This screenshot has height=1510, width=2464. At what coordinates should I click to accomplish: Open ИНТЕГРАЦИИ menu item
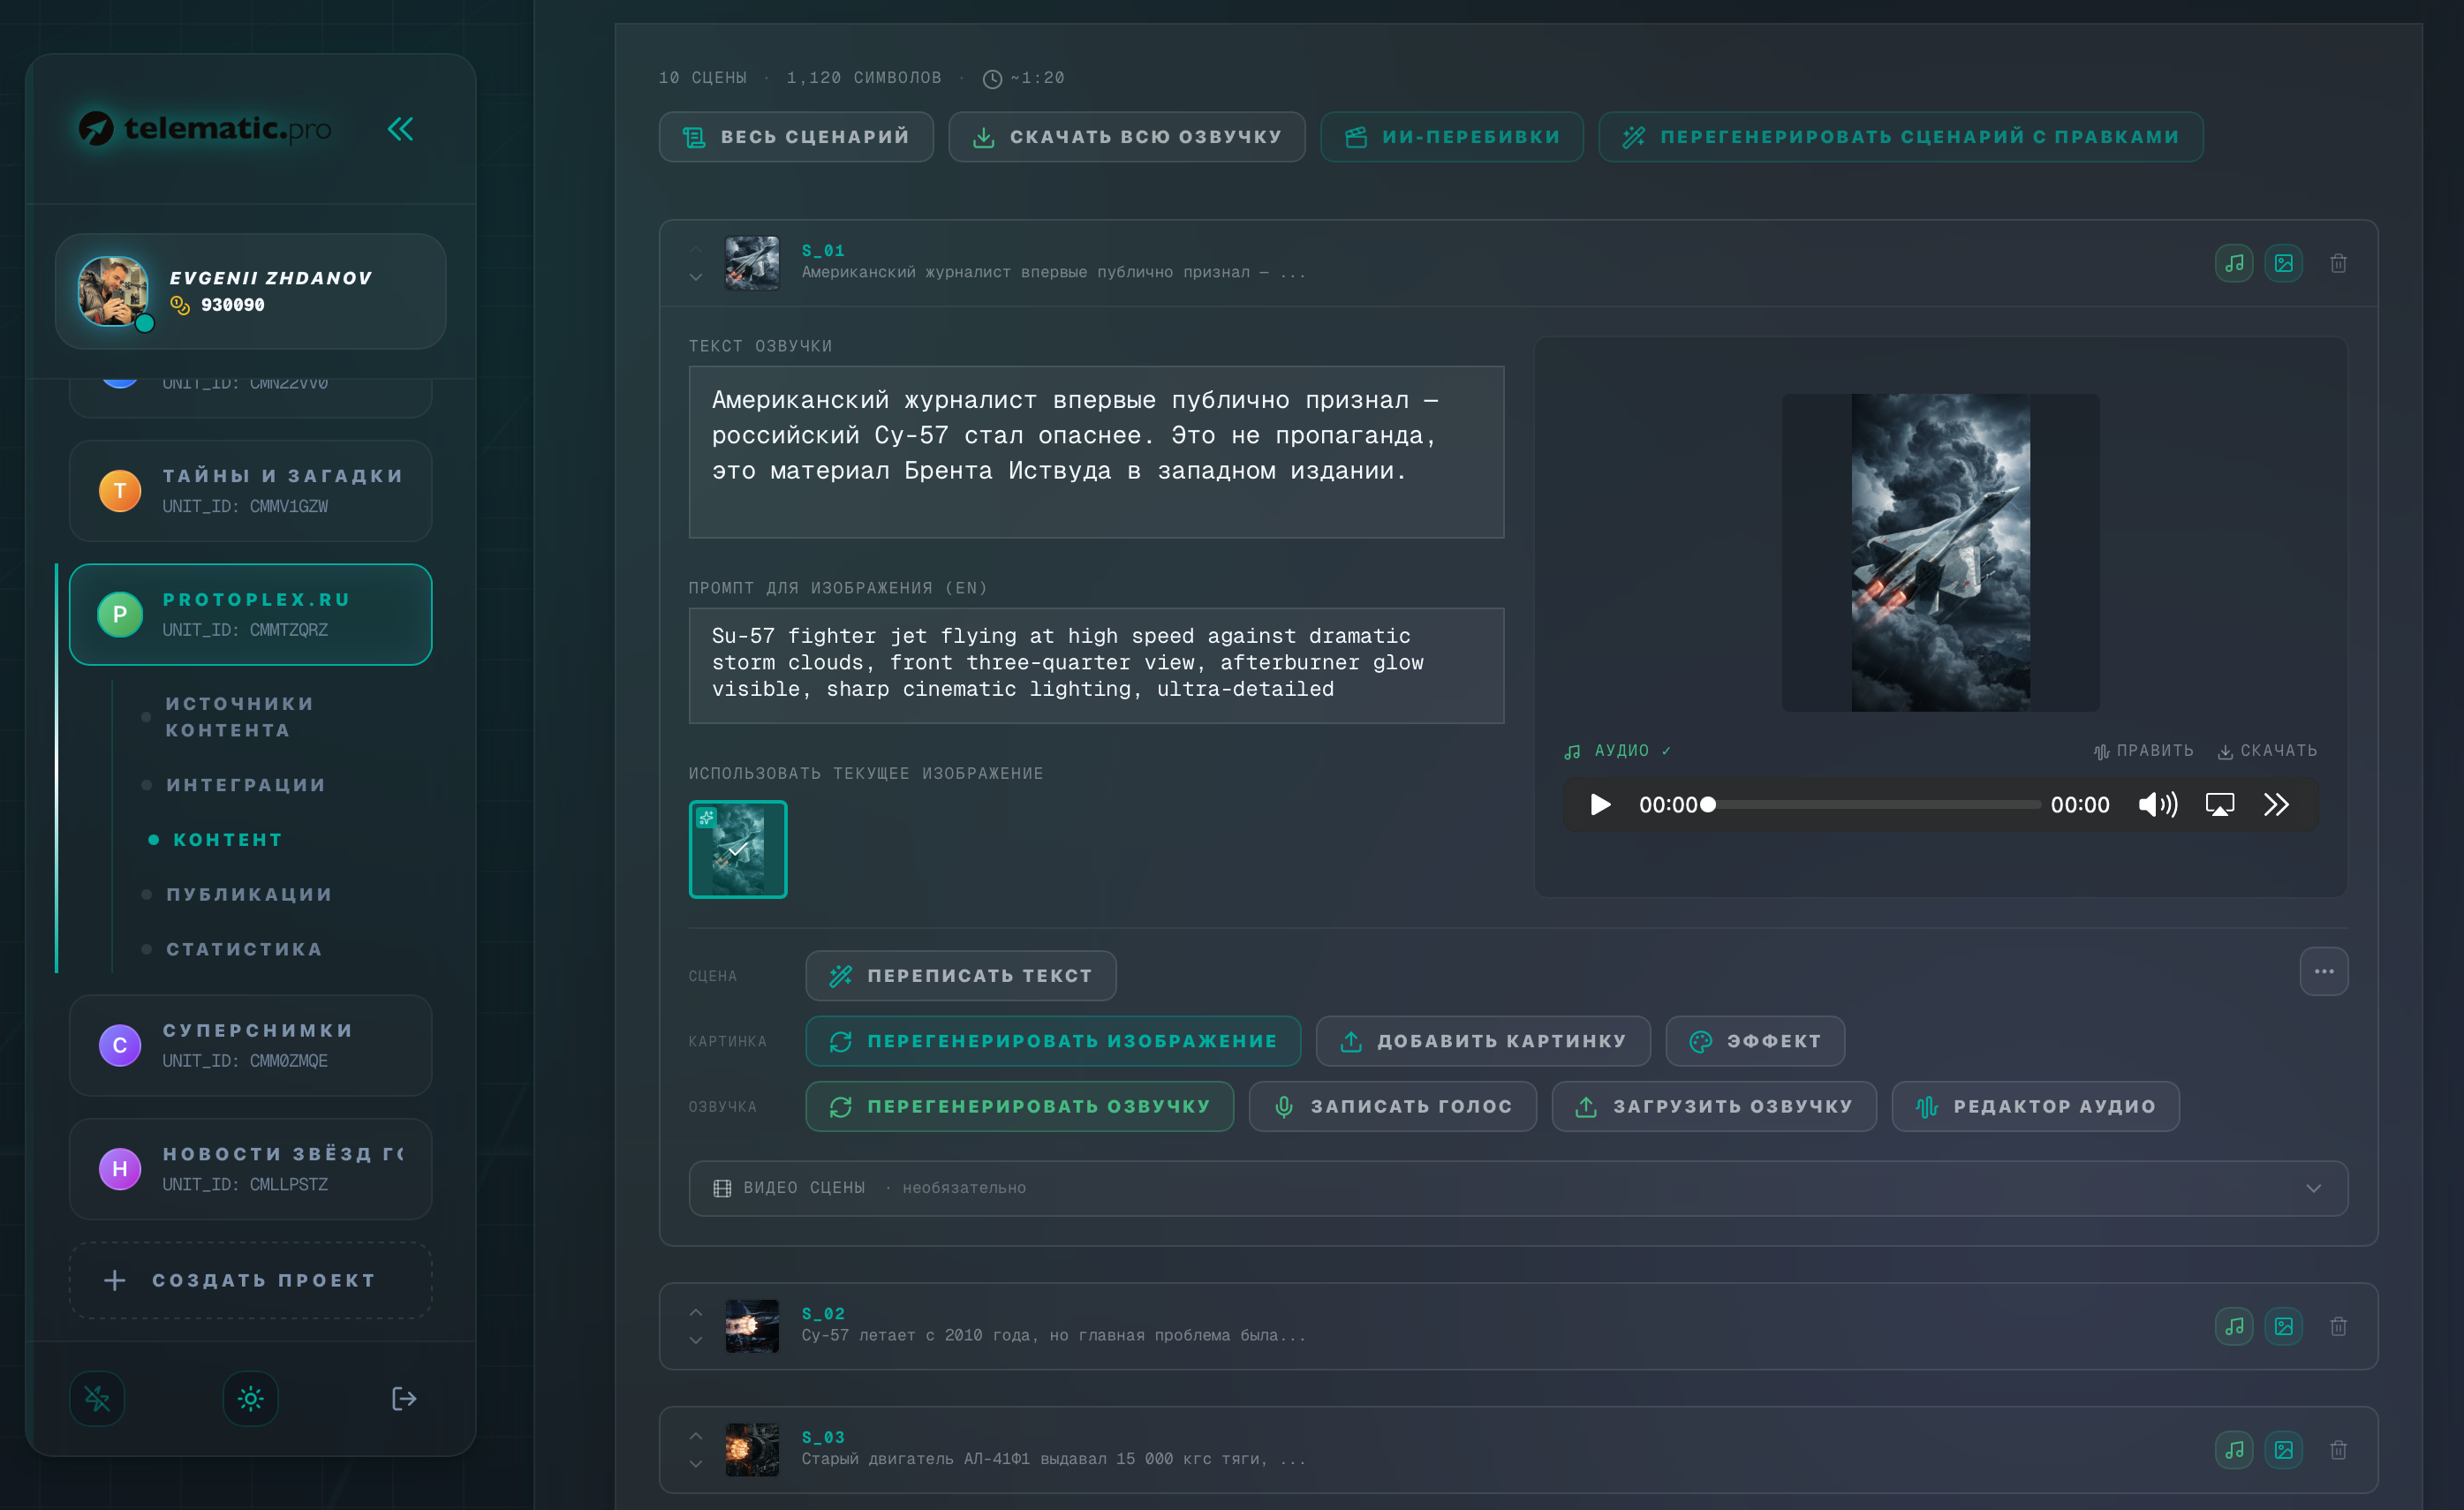246,785
